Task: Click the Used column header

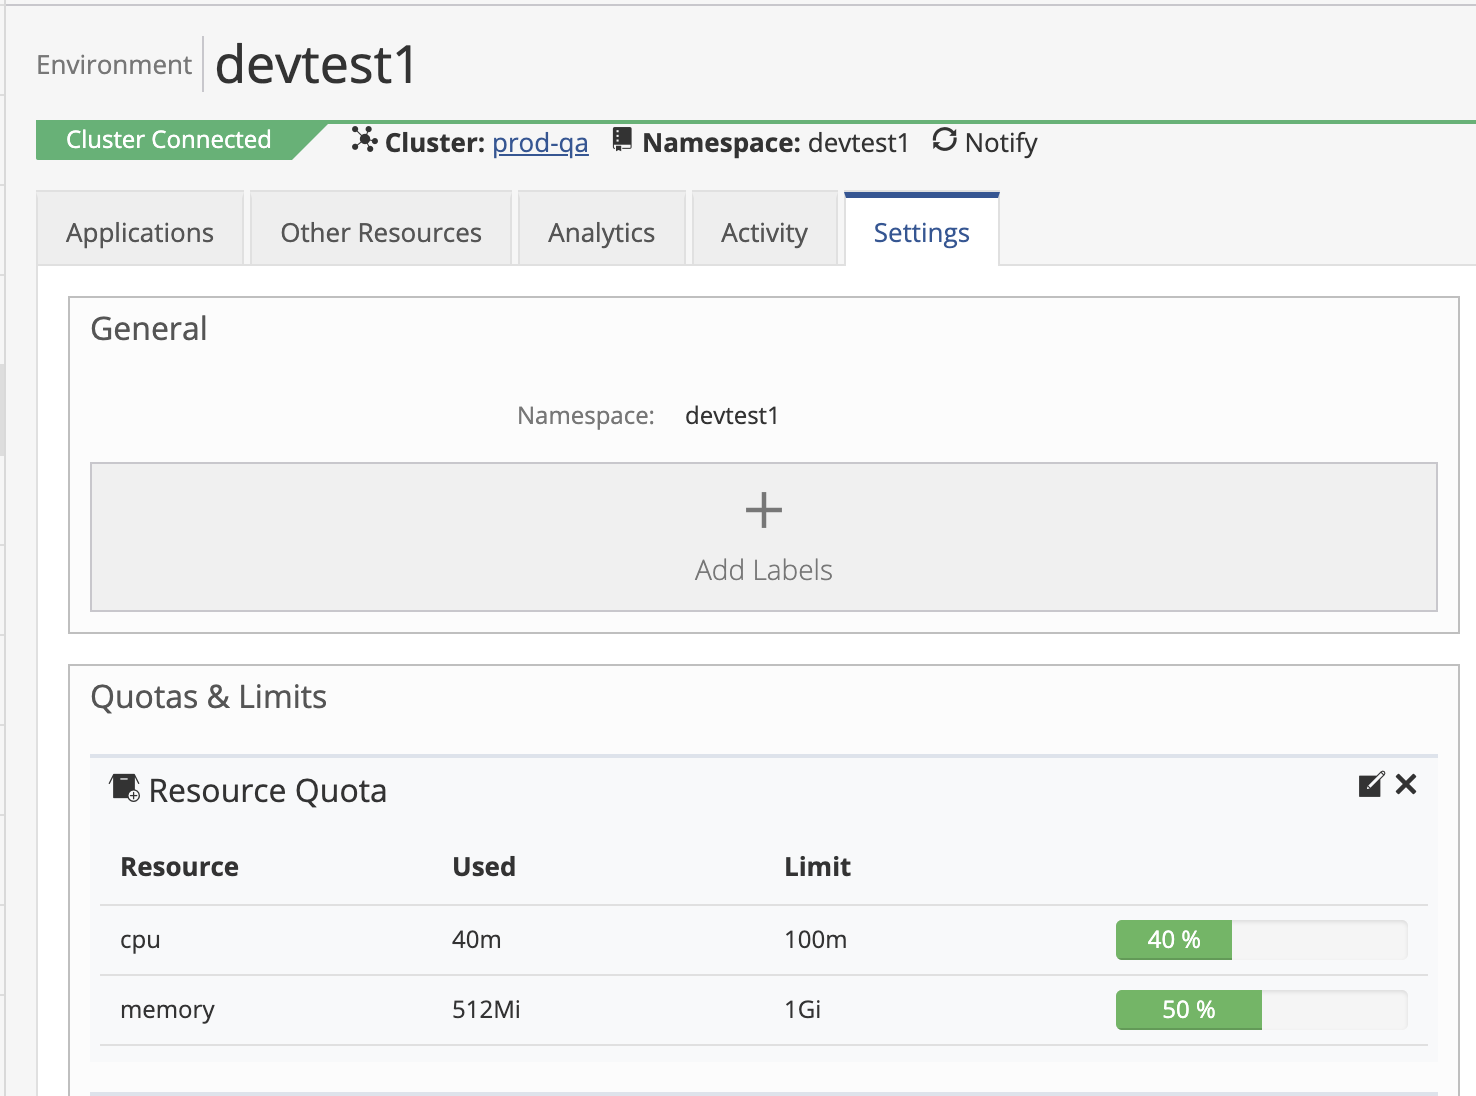Action: click(484, 867)
